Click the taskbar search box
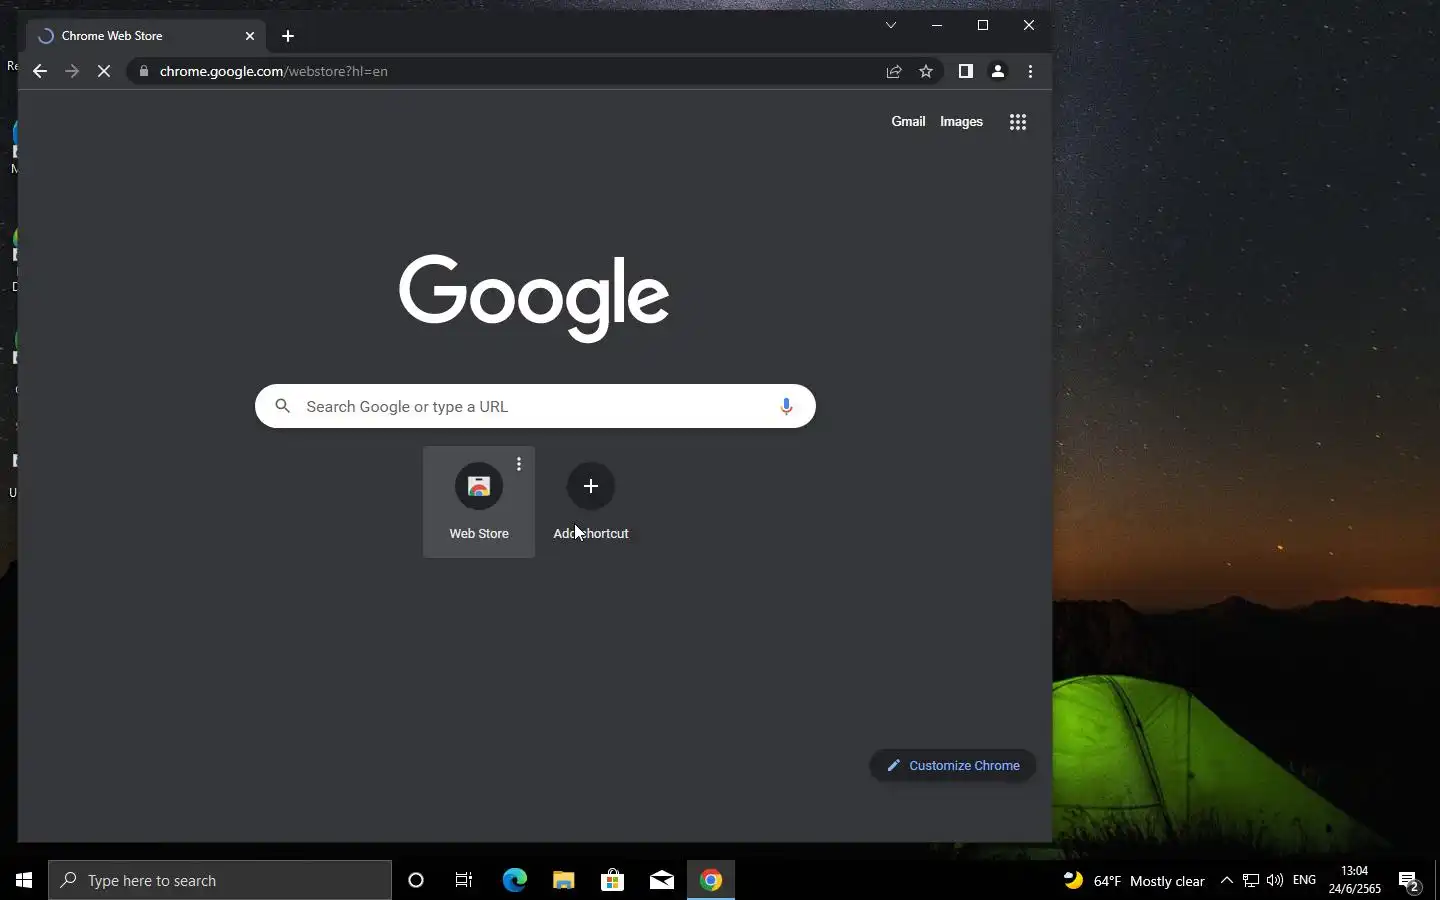Image resolution: width=1440 pixels, height=900 pixels. (220, 880)
